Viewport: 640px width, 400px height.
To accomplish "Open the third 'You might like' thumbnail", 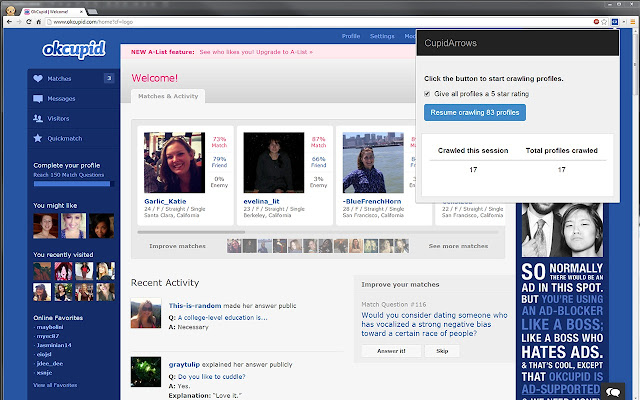I will 101,226.
